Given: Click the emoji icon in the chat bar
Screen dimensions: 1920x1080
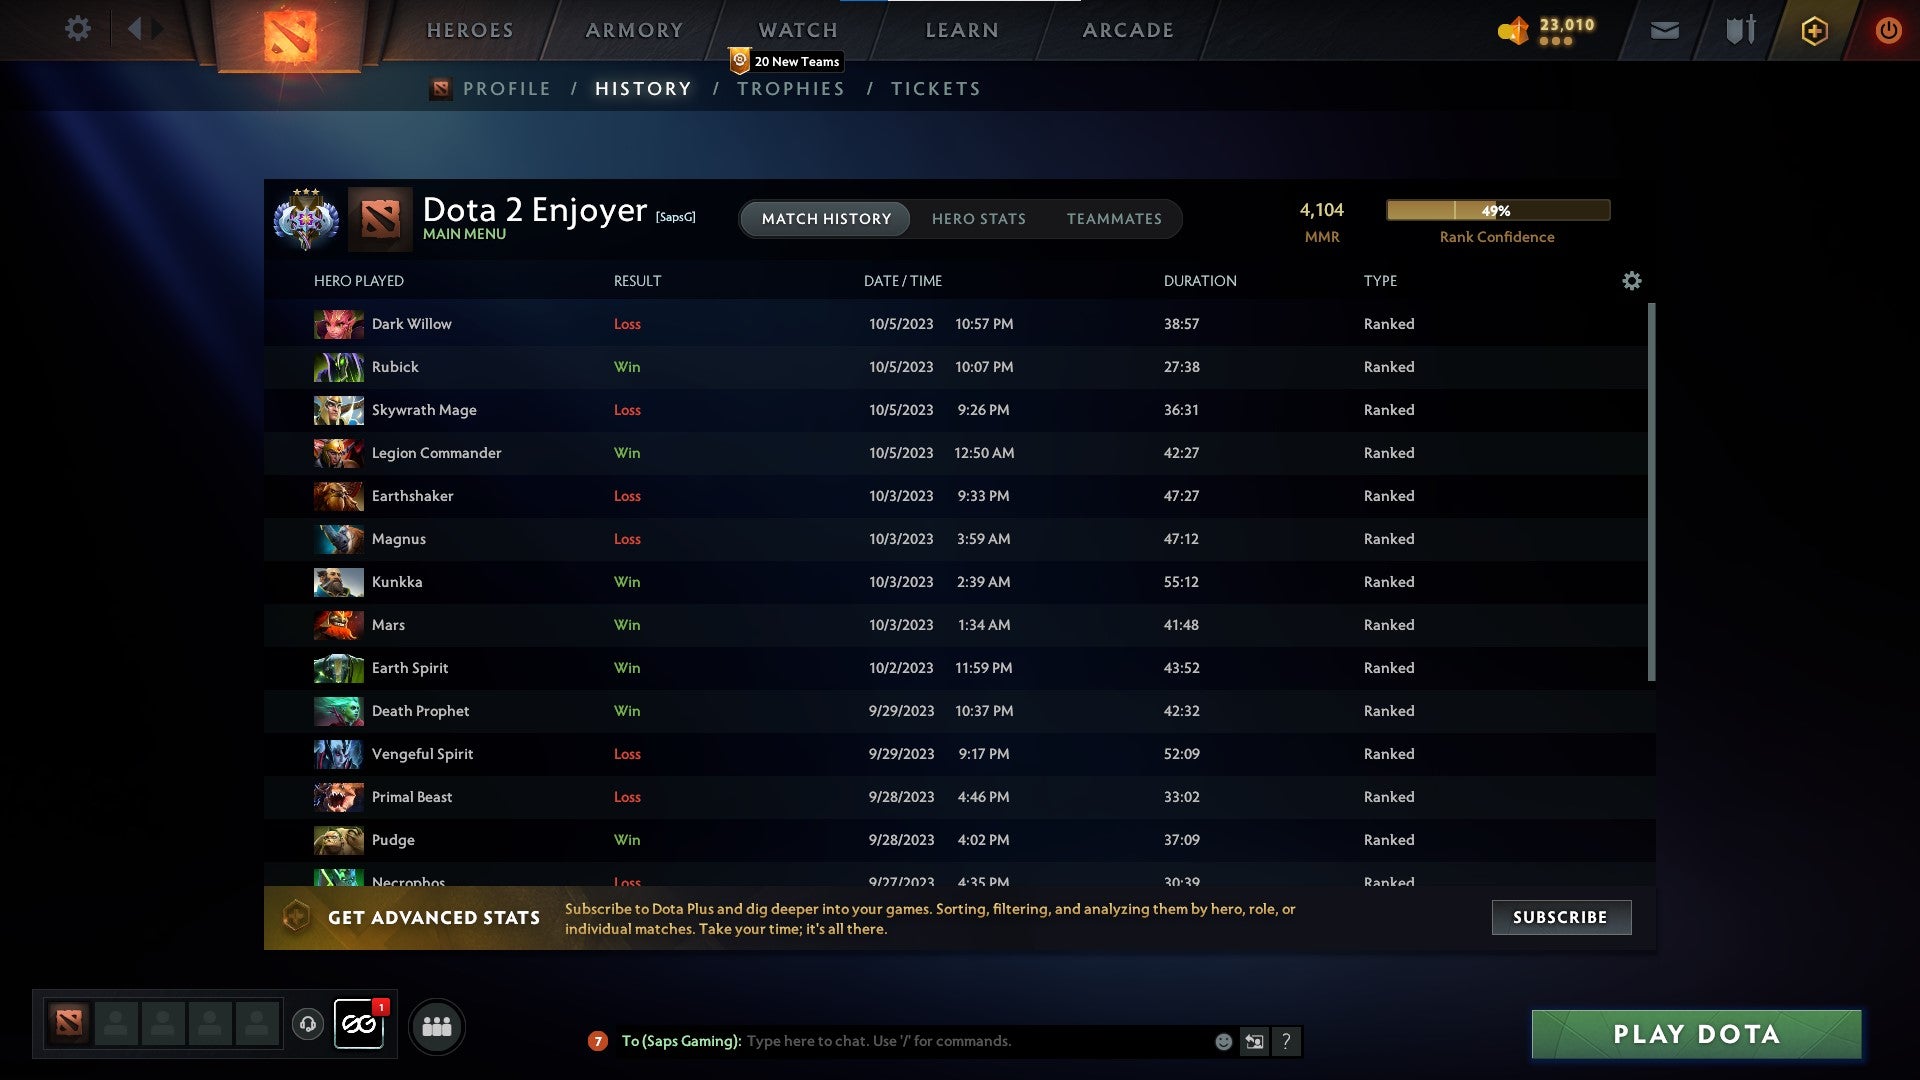Looking at the screenshot, I should point(1222,1041).
